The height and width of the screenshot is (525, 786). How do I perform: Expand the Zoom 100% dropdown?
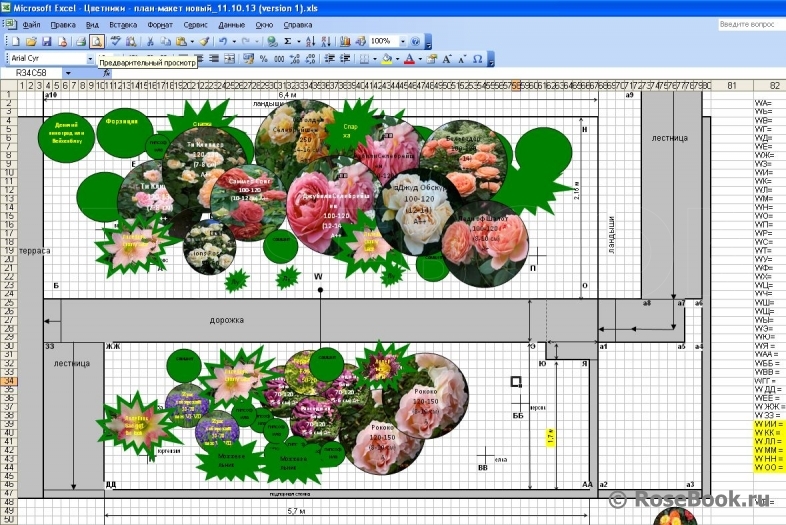pyautogui.click(x=401, y=41)
